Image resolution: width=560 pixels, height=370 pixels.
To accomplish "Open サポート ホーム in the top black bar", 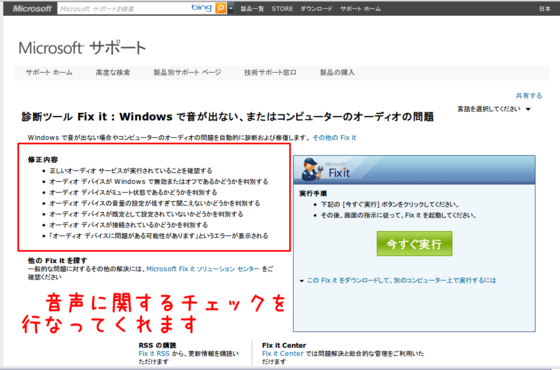I will (360, 9).
